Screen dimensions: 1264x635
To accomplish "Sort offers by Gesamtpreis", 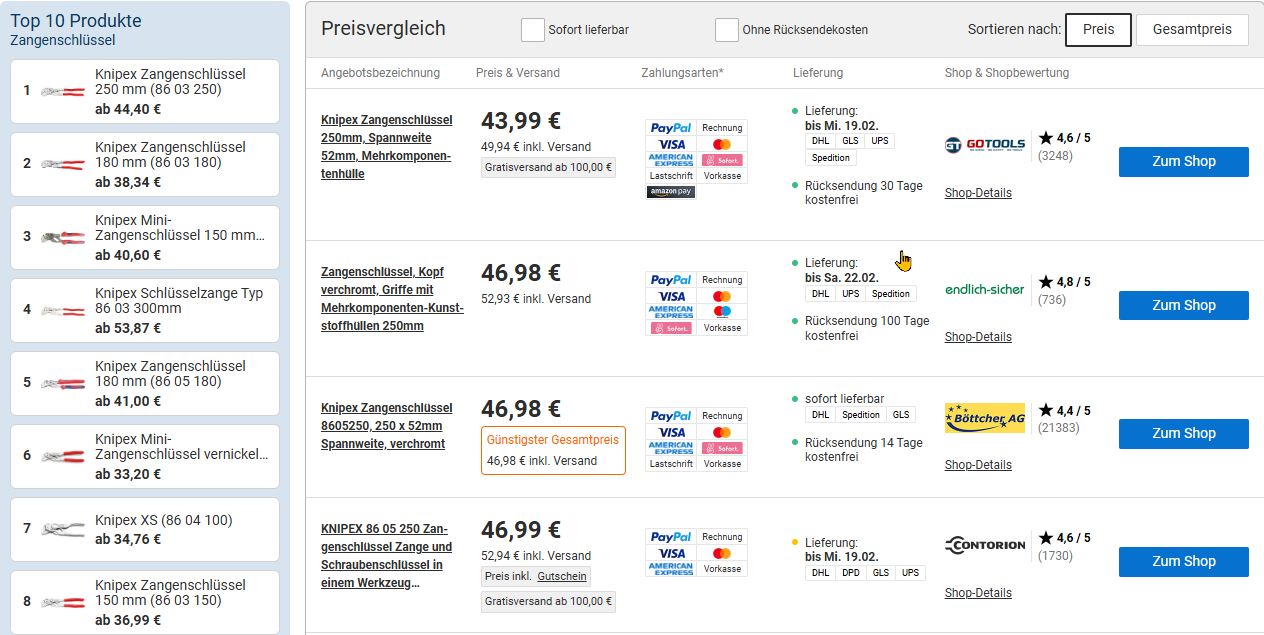I will pos(1192,30).
